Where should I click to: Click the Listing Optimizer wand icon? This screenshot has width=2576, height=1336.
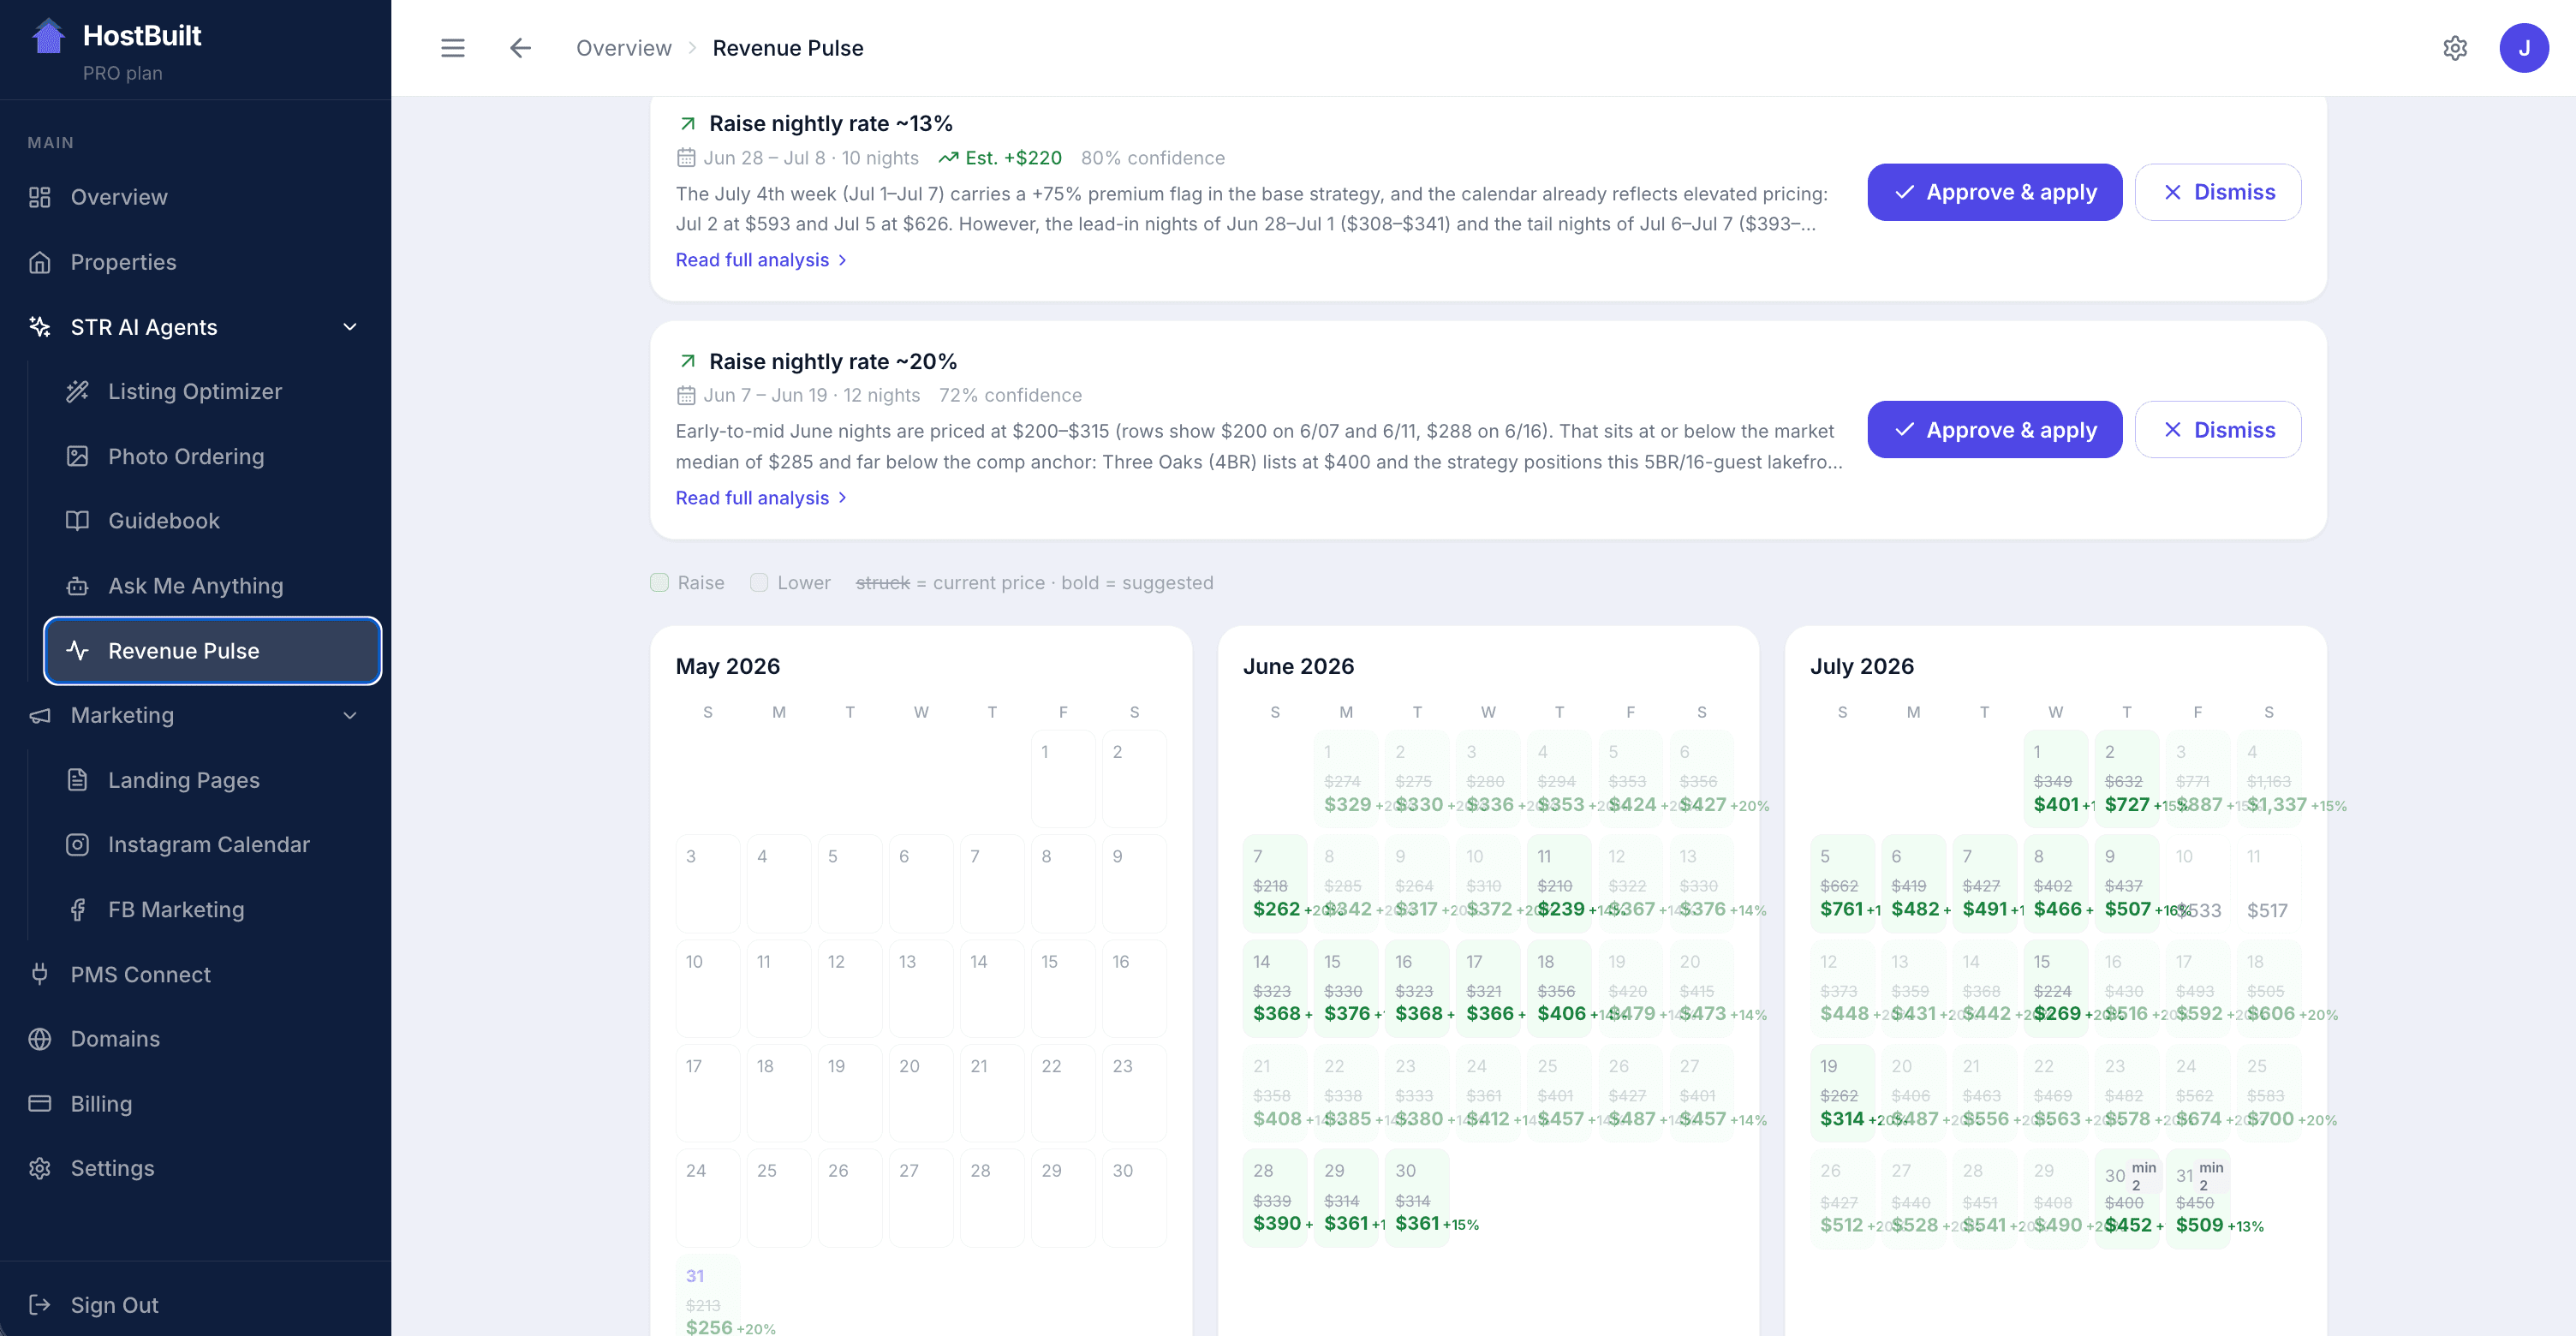click(77, 391)
